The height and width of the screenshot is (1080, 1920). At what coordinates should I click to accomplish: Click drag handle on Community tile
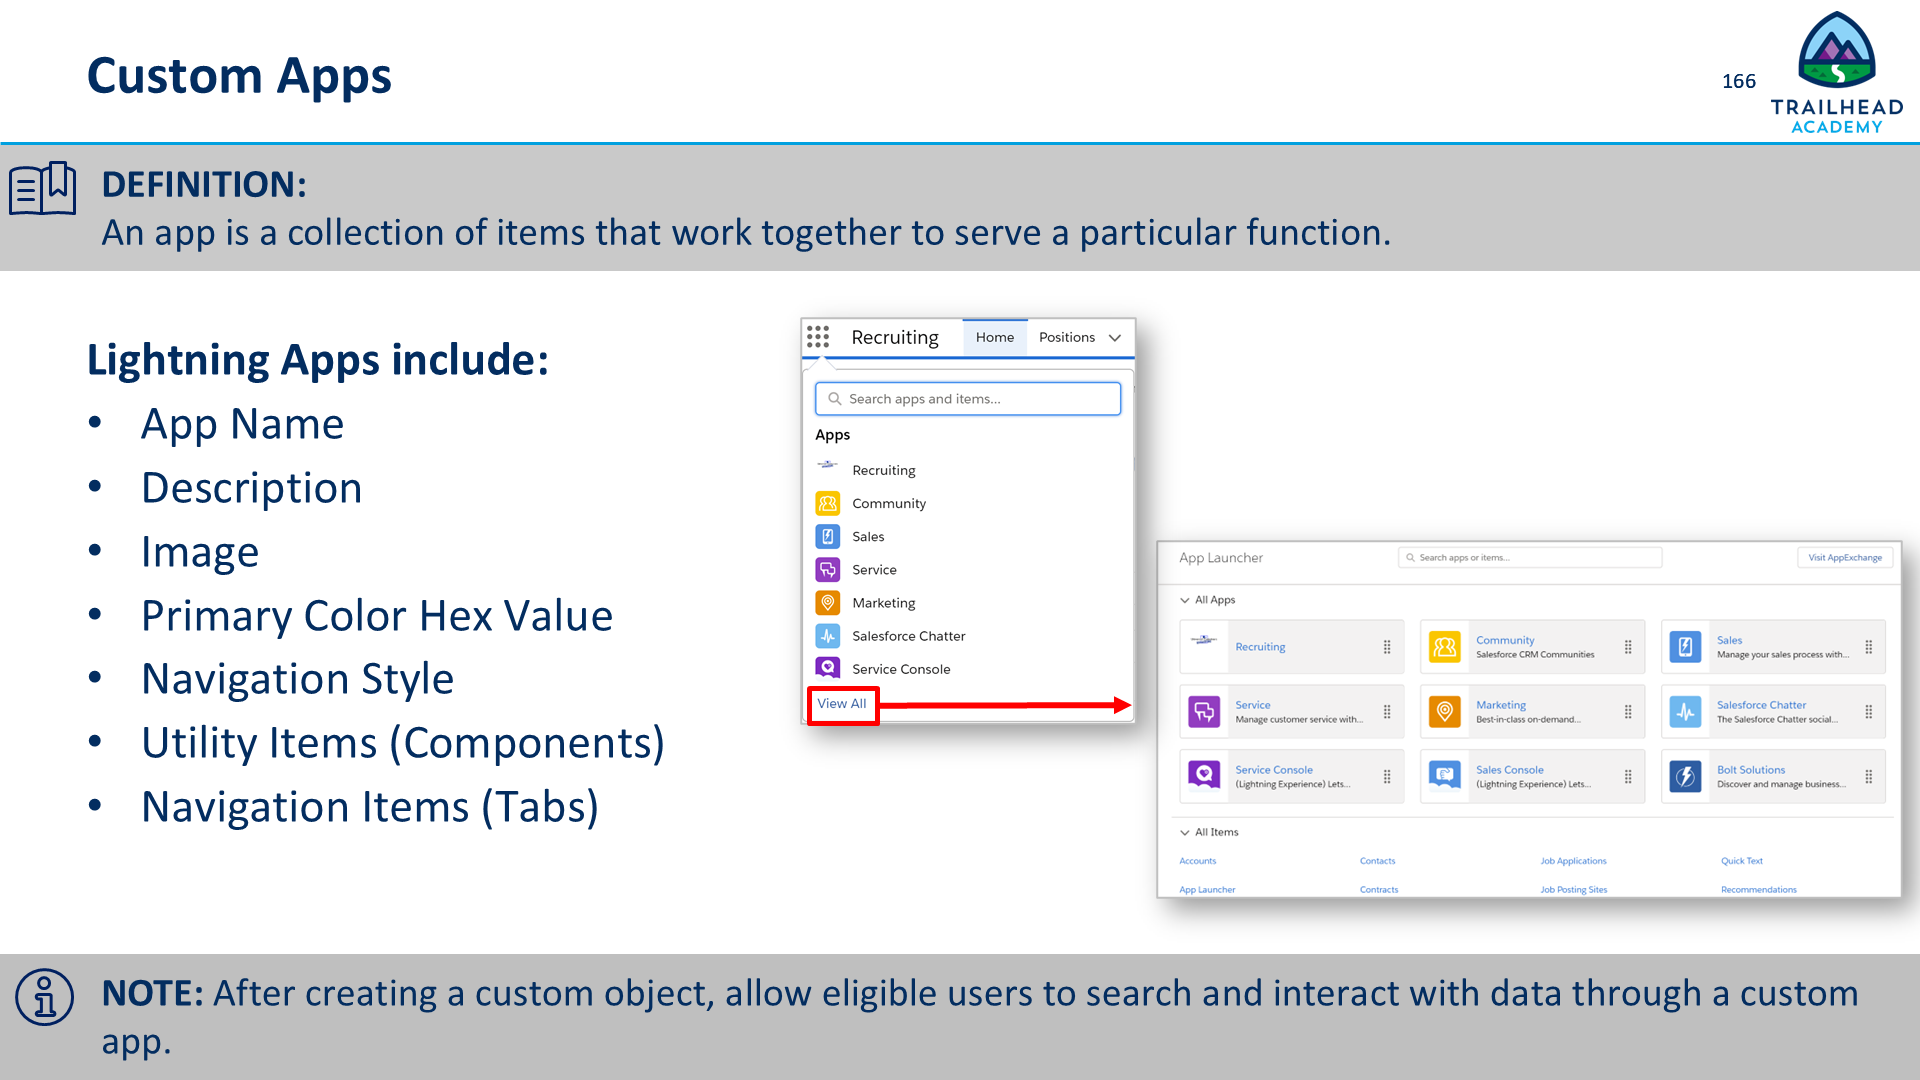click(1628, 647)
